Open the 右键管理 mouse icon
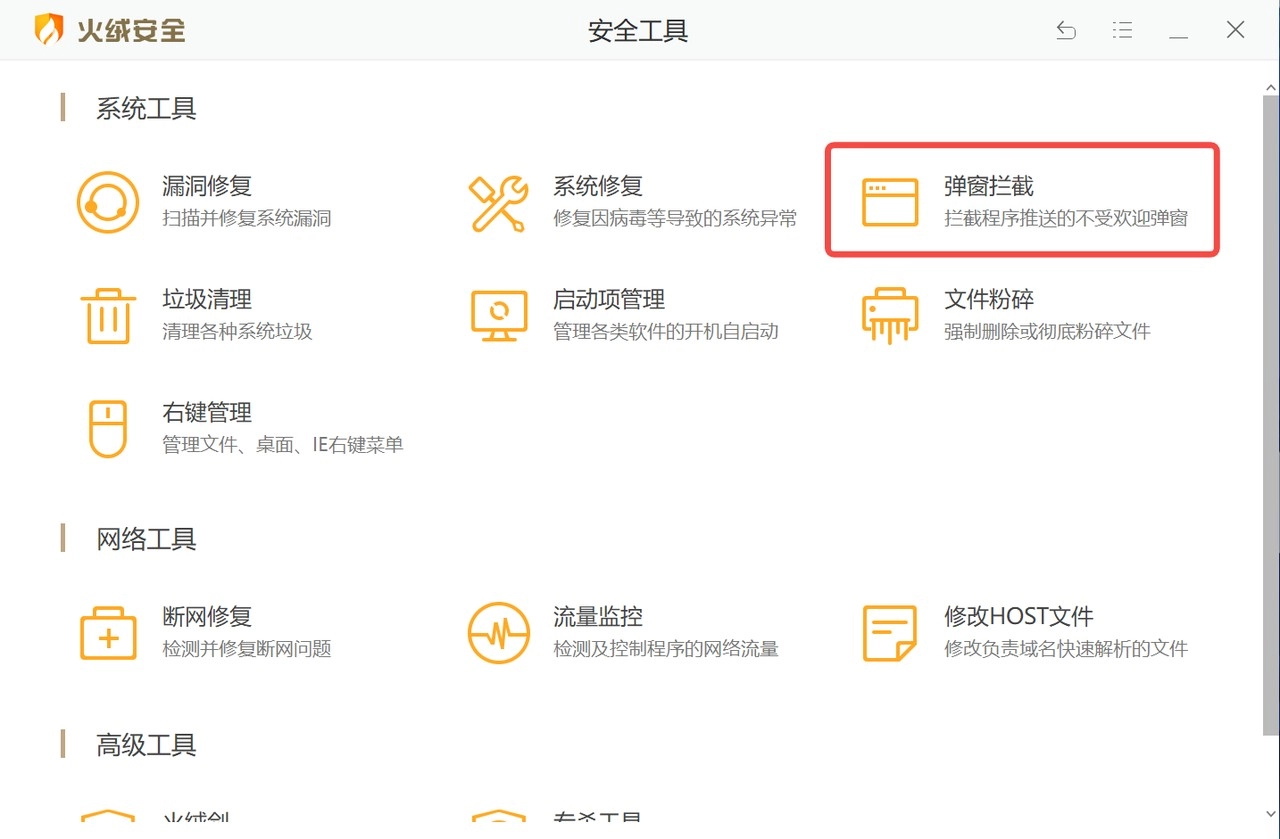This screenshot has width=1280, height=839. [107, 429]
